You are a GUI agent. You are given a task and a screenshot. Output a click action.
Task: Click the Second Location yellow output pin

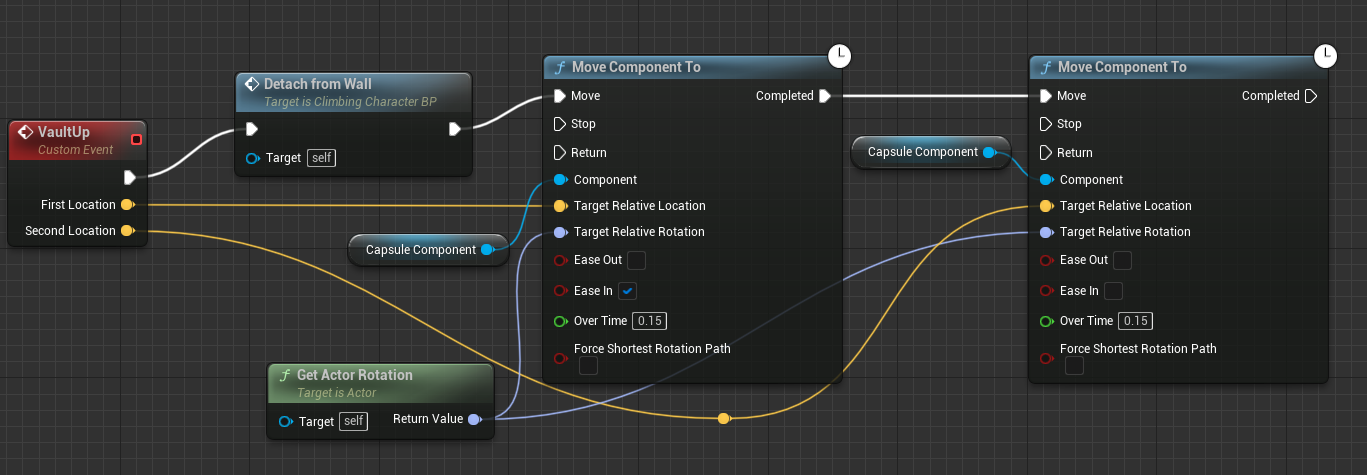click(x=127, y=231)
